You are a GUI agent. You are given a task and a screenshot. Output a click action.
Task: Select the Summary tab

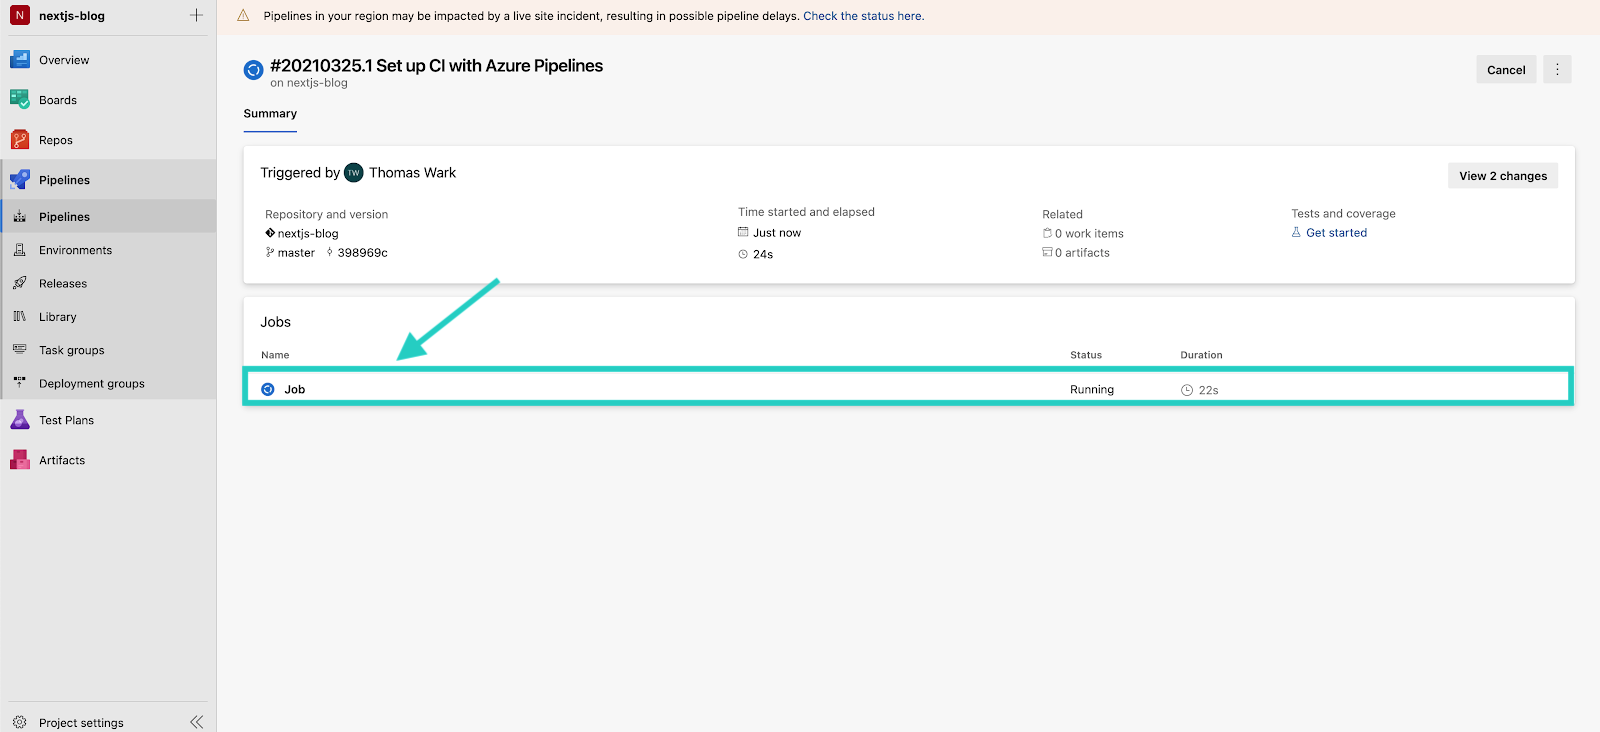pos(270,114)
